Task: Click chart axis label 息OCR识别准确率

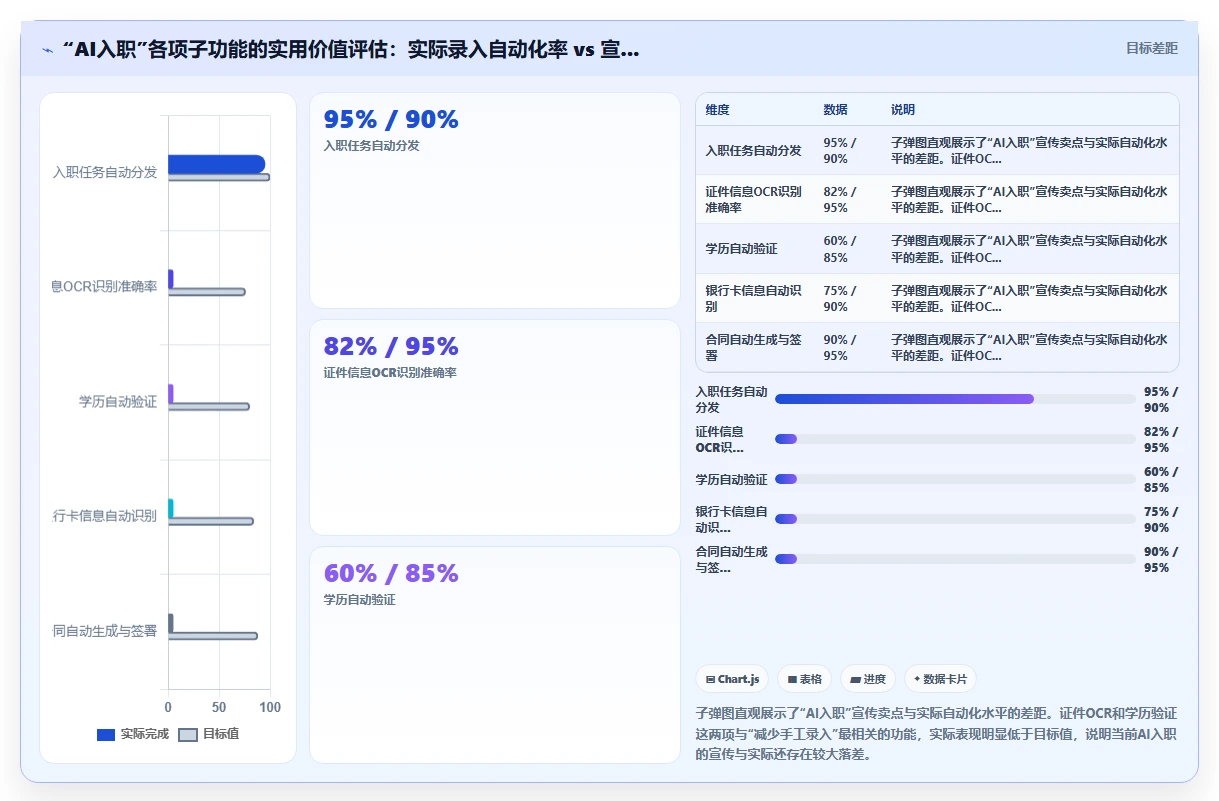Action: click(x=104, y=287)
